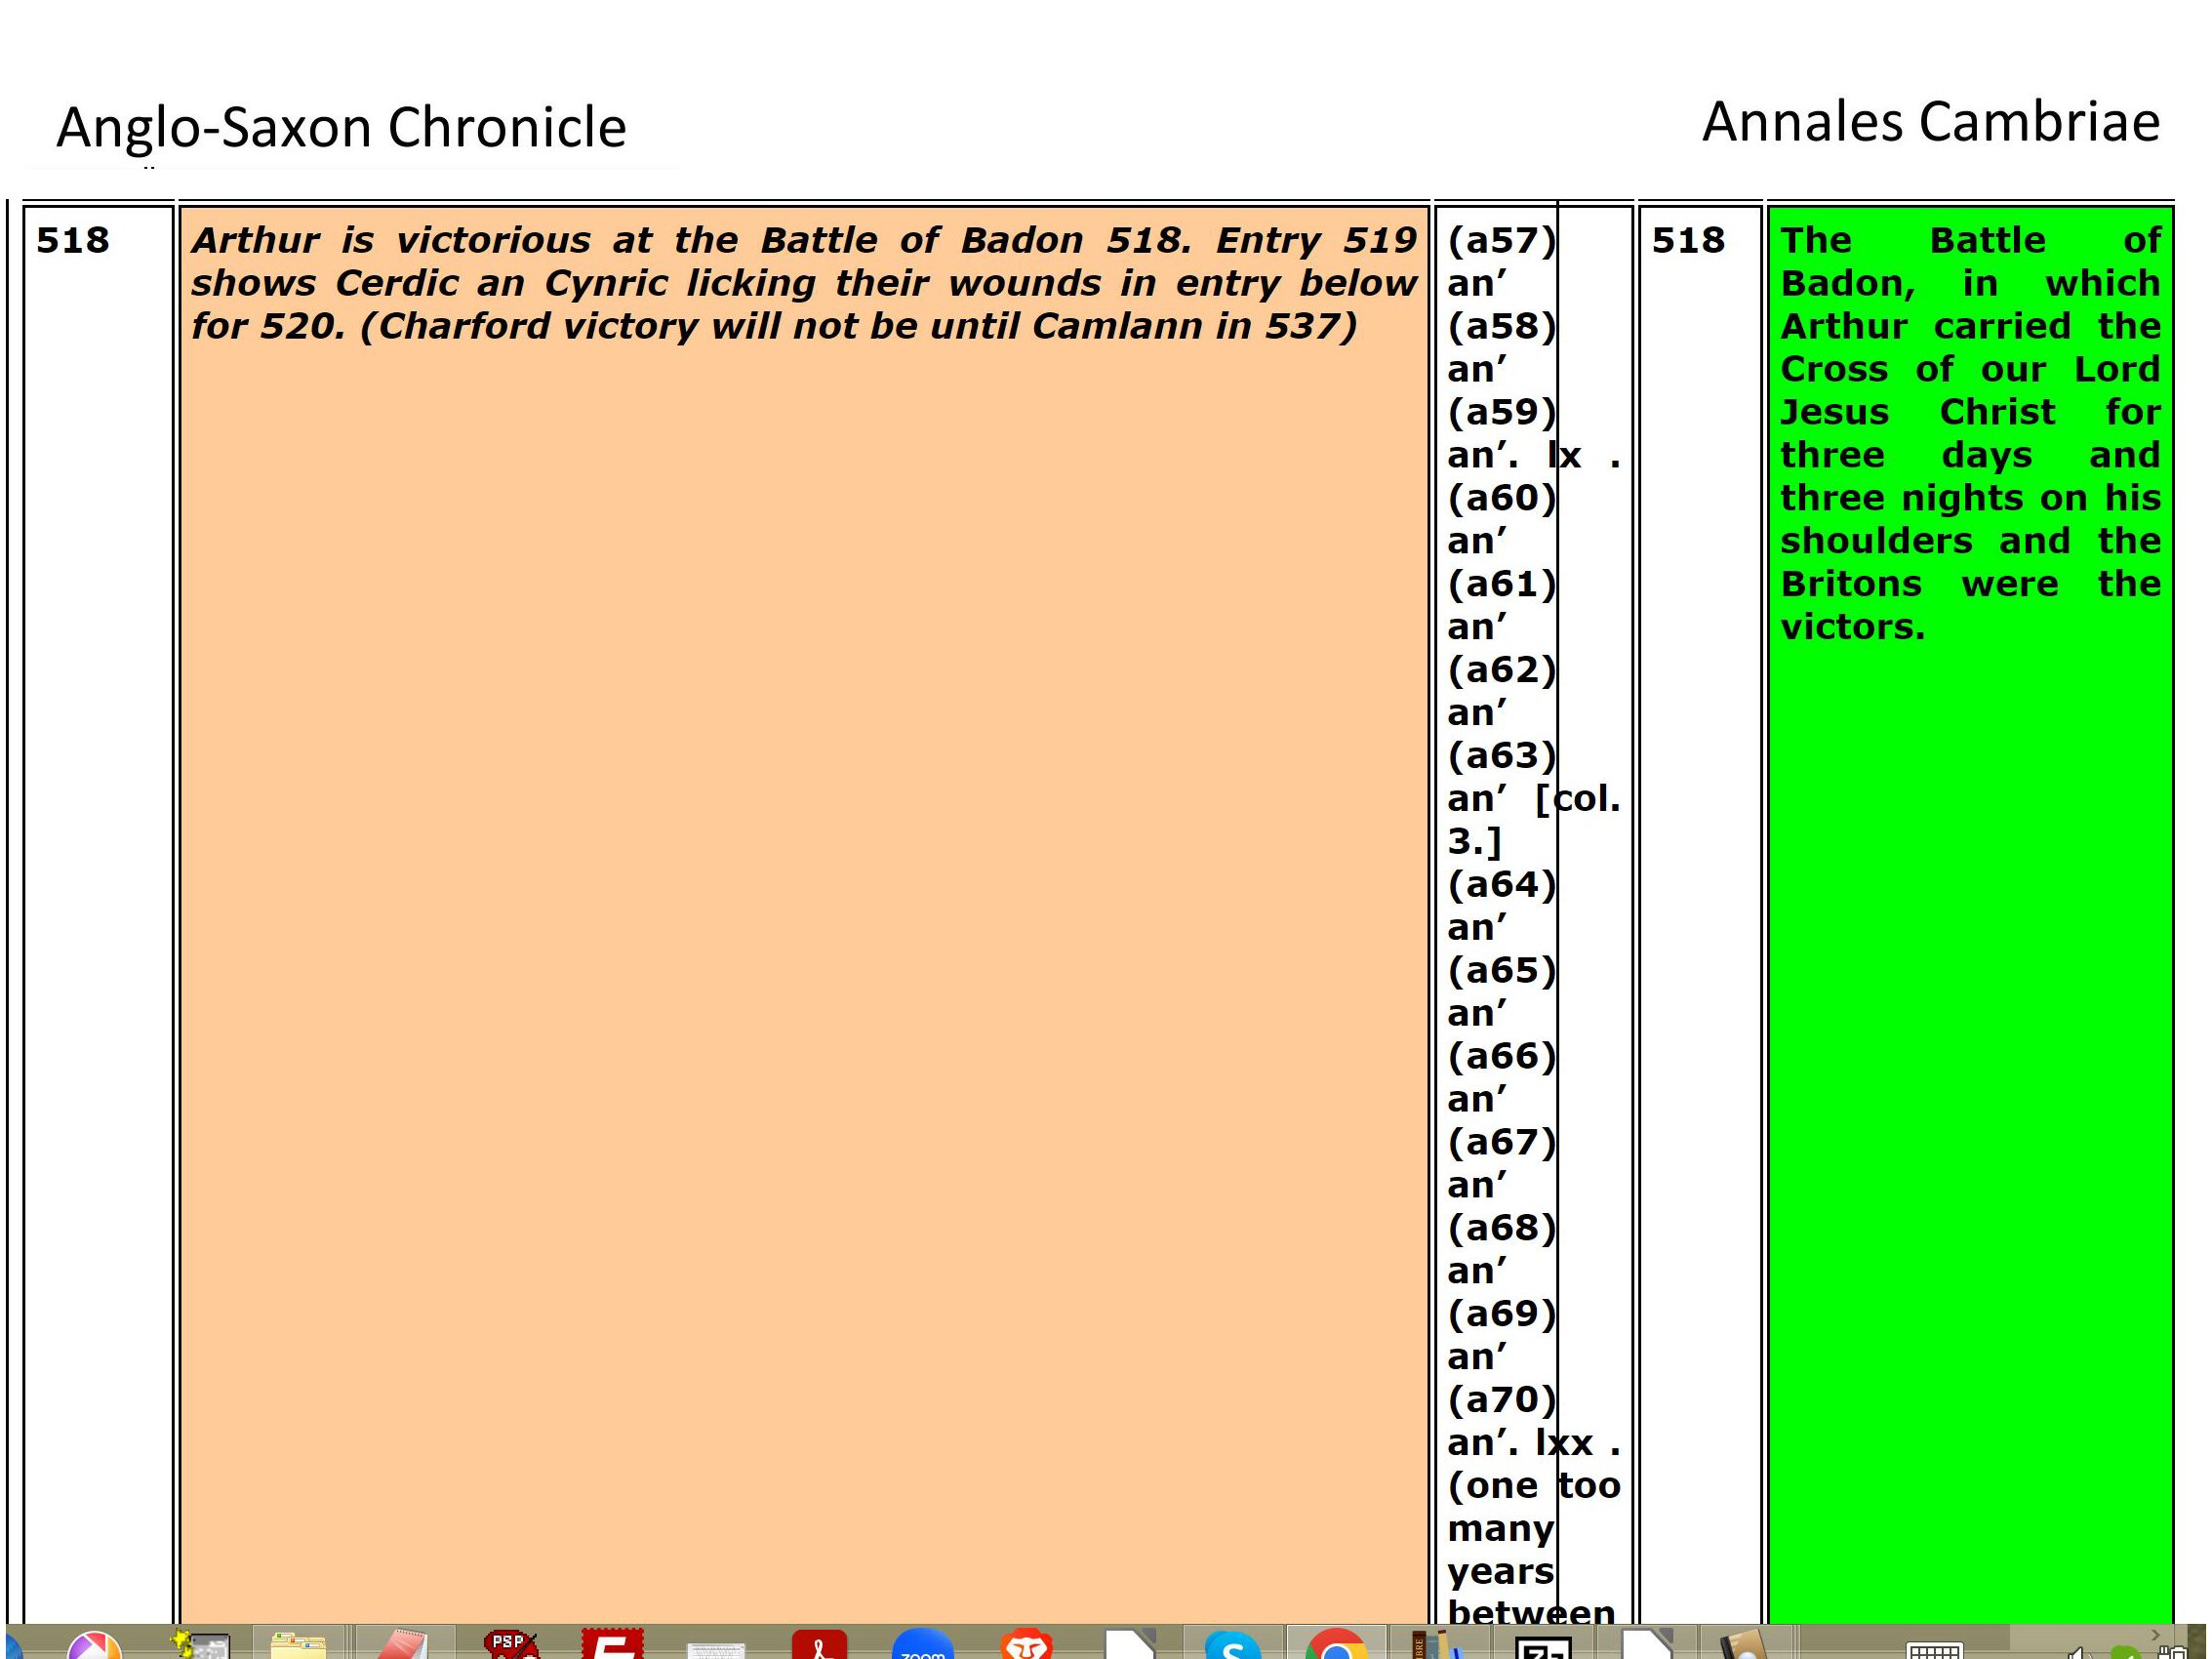Click the brown book with magnifier icon
This screenshot has width=2212, height=1659.
pos(1745,1646)
